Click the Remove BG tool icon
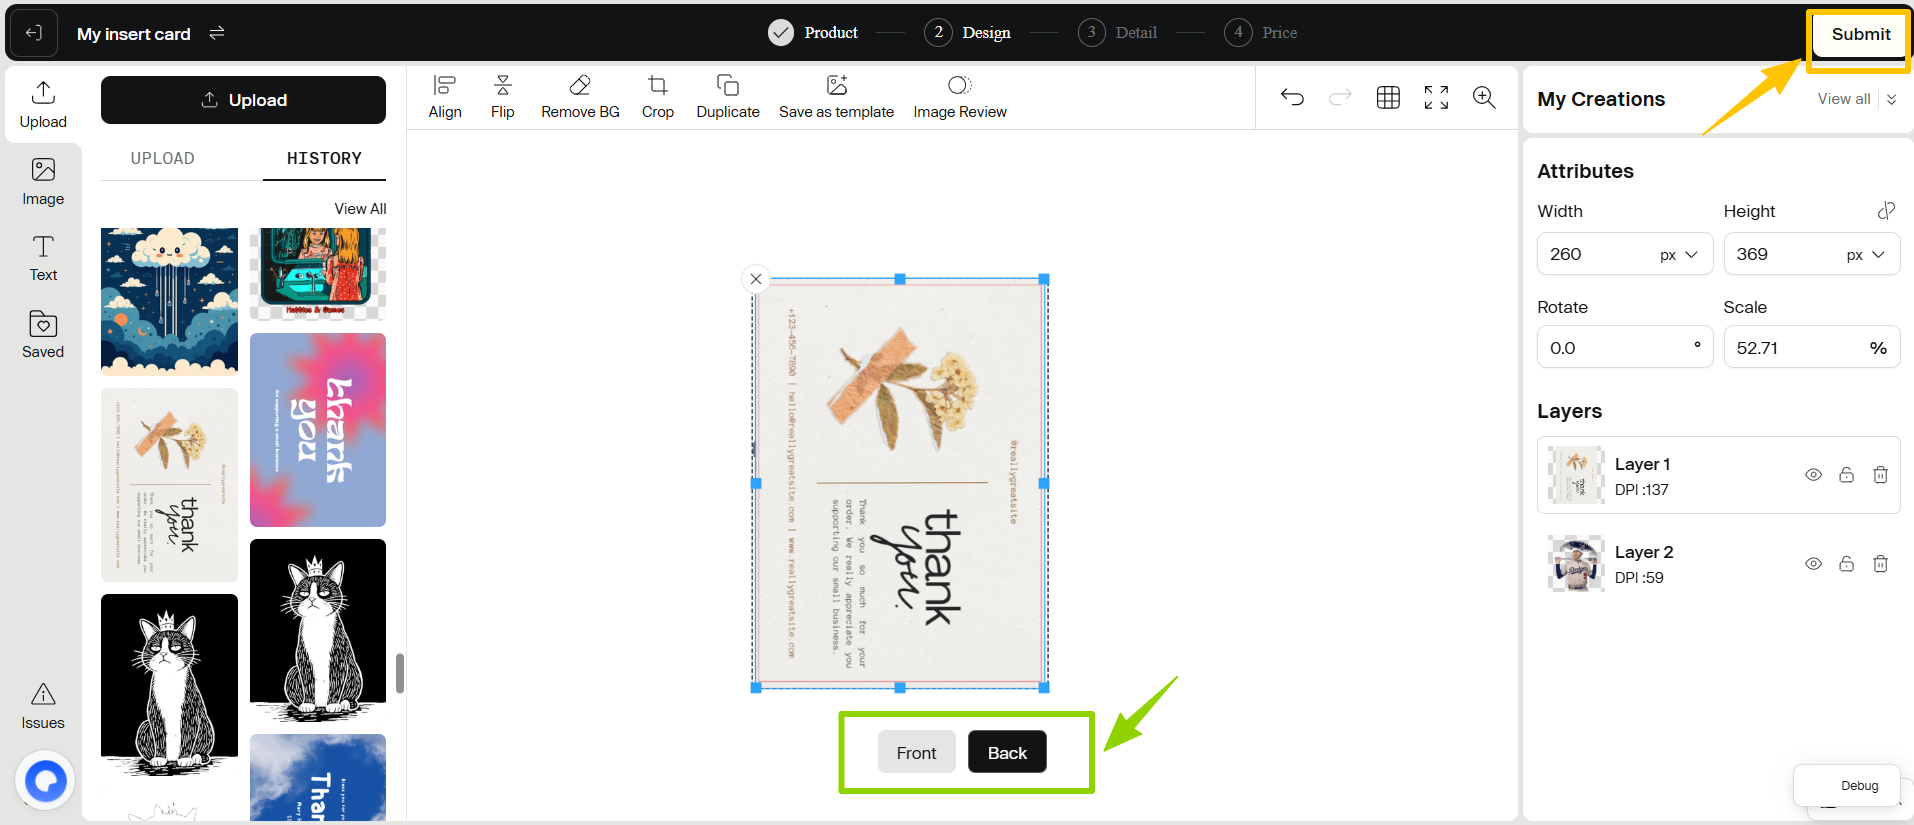 (580, 86)
